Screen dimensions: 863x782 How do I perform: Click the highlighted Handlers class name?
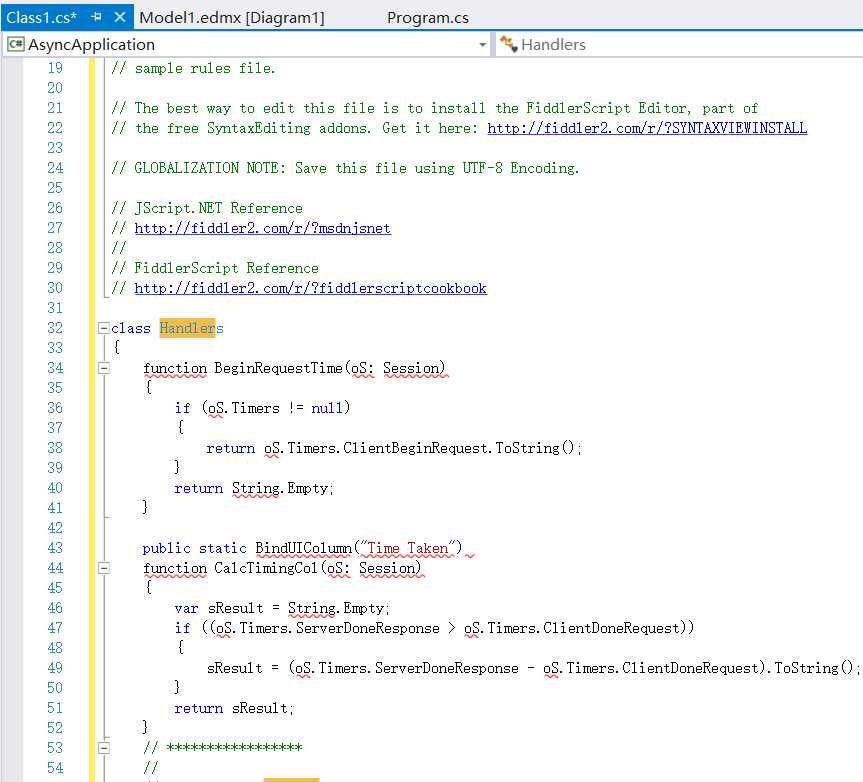tap(192, 328)
